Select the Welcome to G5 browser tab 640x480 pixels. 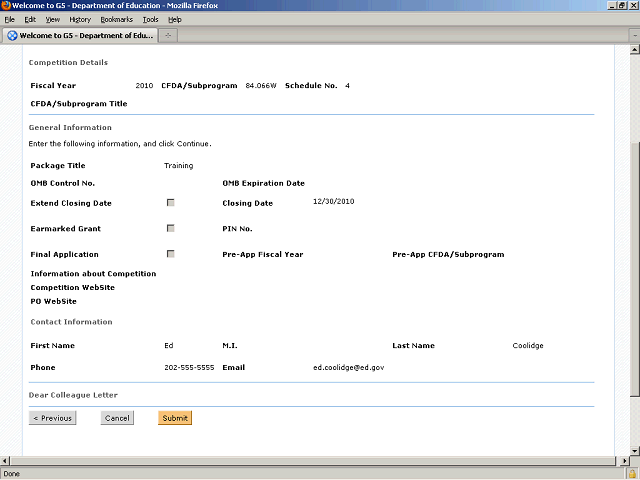click(80, 36)
